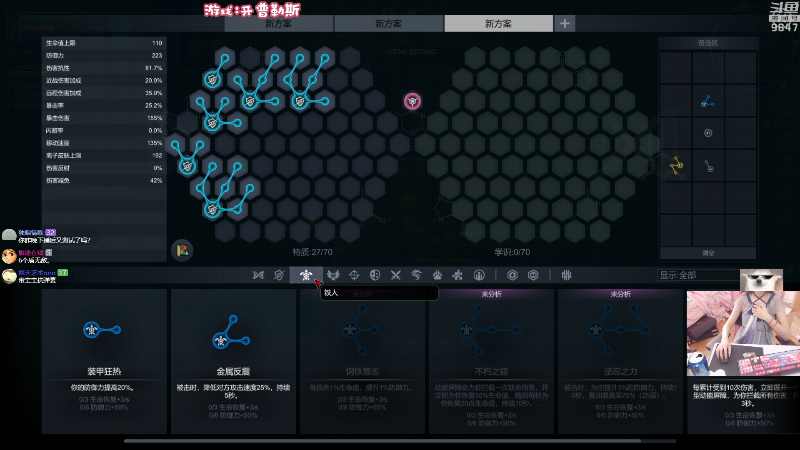This screenshot has width=800, height=450.
Task: Click the 伤害减免 42% stat row
Action: (x=104, y=181)
